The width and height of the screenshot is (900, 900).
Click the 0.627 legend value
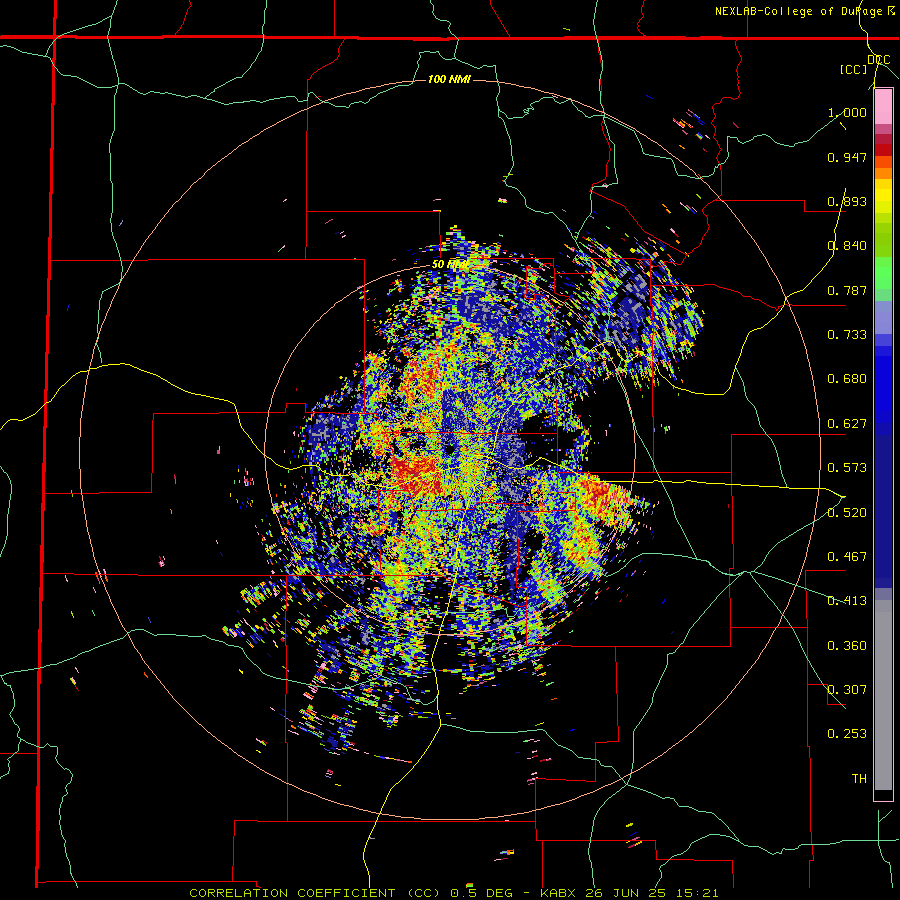[847, 424]
